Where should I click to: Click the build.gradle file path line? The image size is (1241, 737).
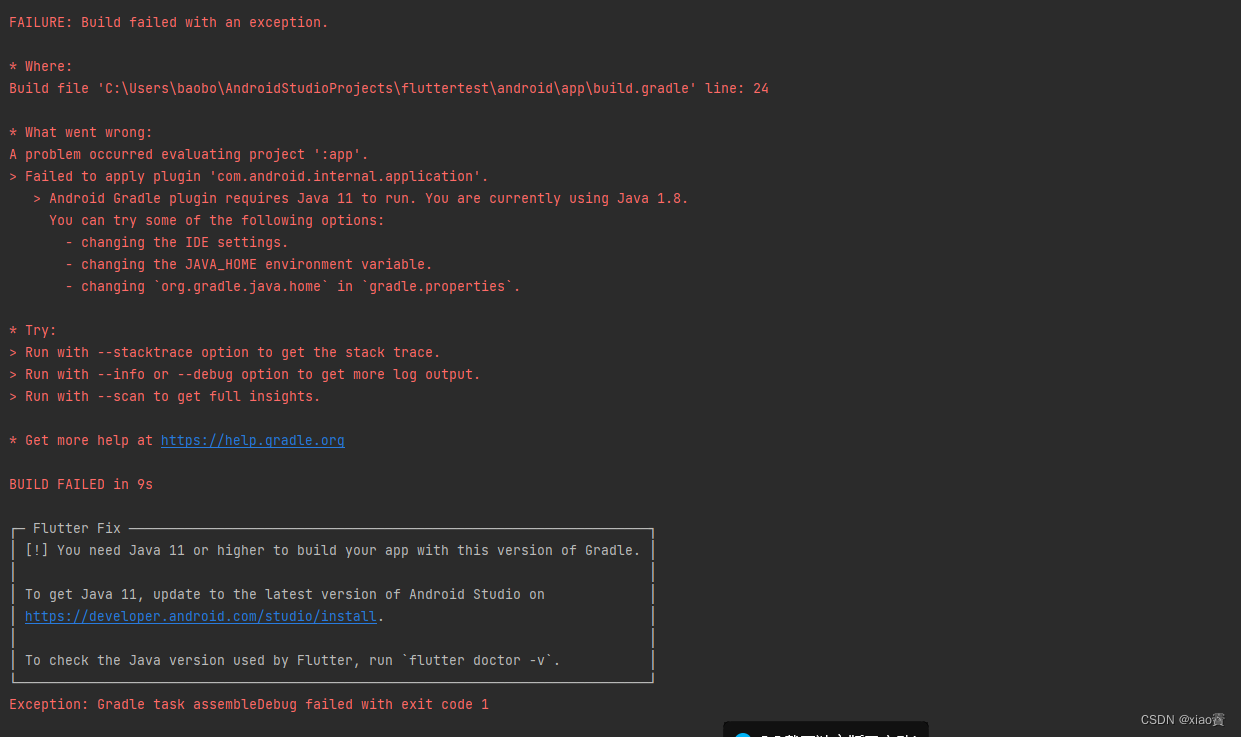pos(389,88)
